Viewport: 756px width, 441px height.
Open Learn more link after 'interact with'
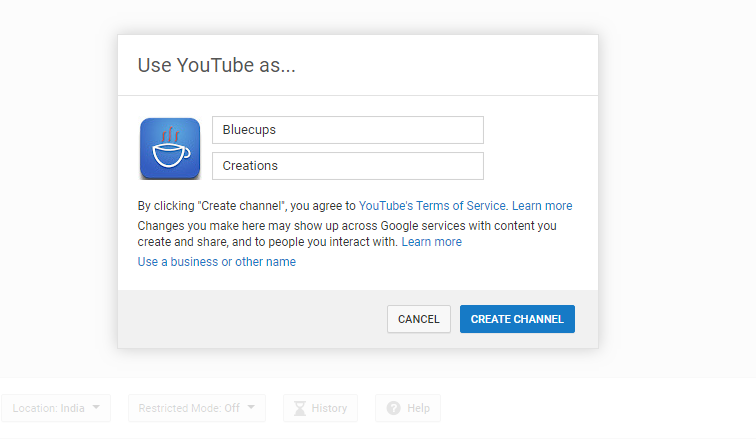pos(432,242)
